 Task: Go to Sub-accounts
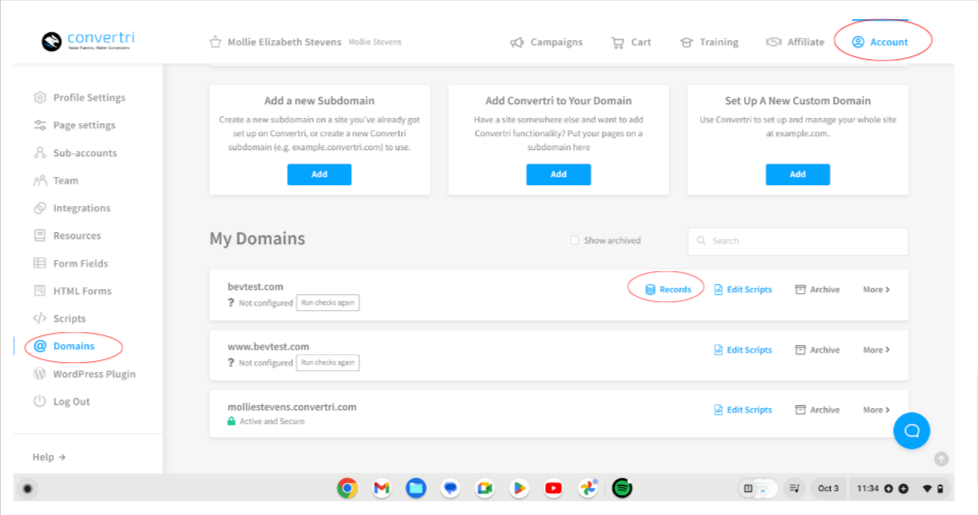[75, 153]
